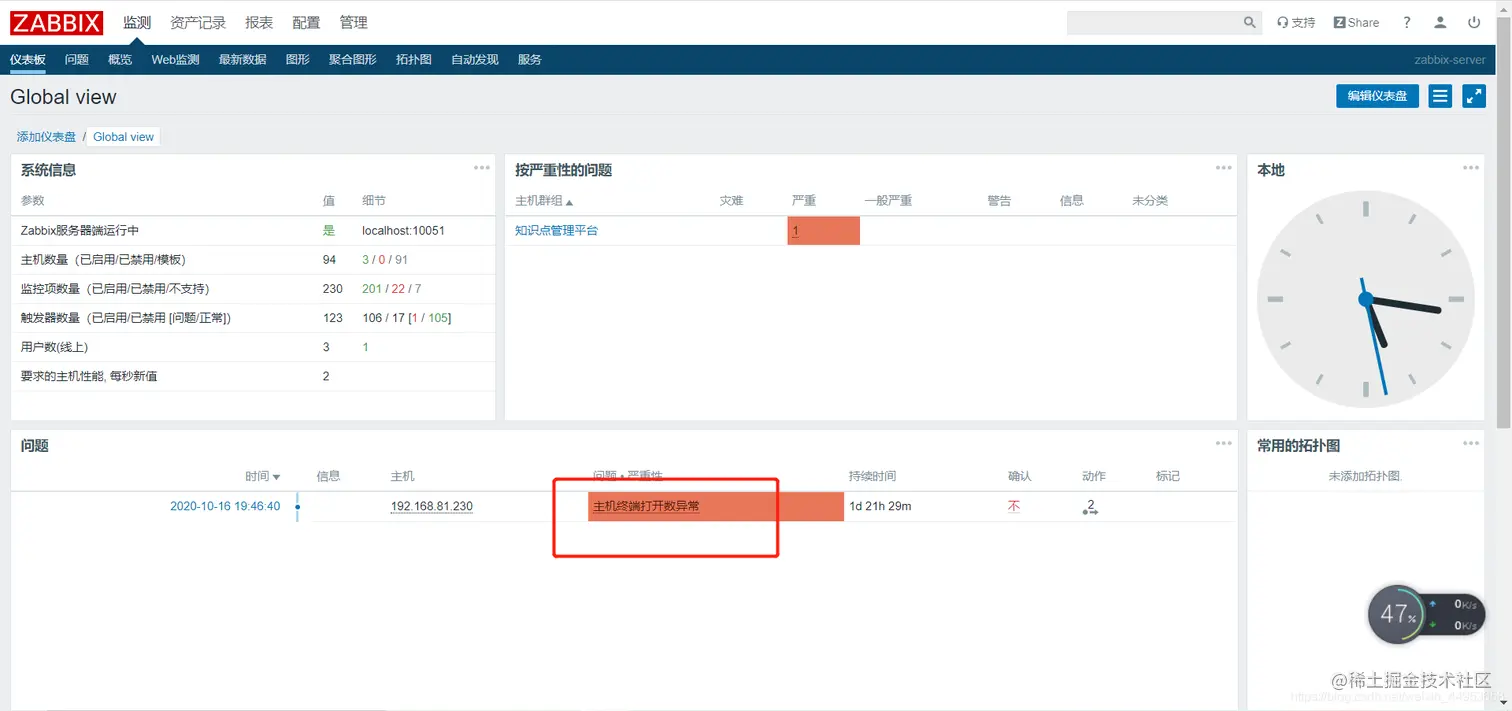Open the user profile icon
1512x711 pixels.
tap(1440, 22)
